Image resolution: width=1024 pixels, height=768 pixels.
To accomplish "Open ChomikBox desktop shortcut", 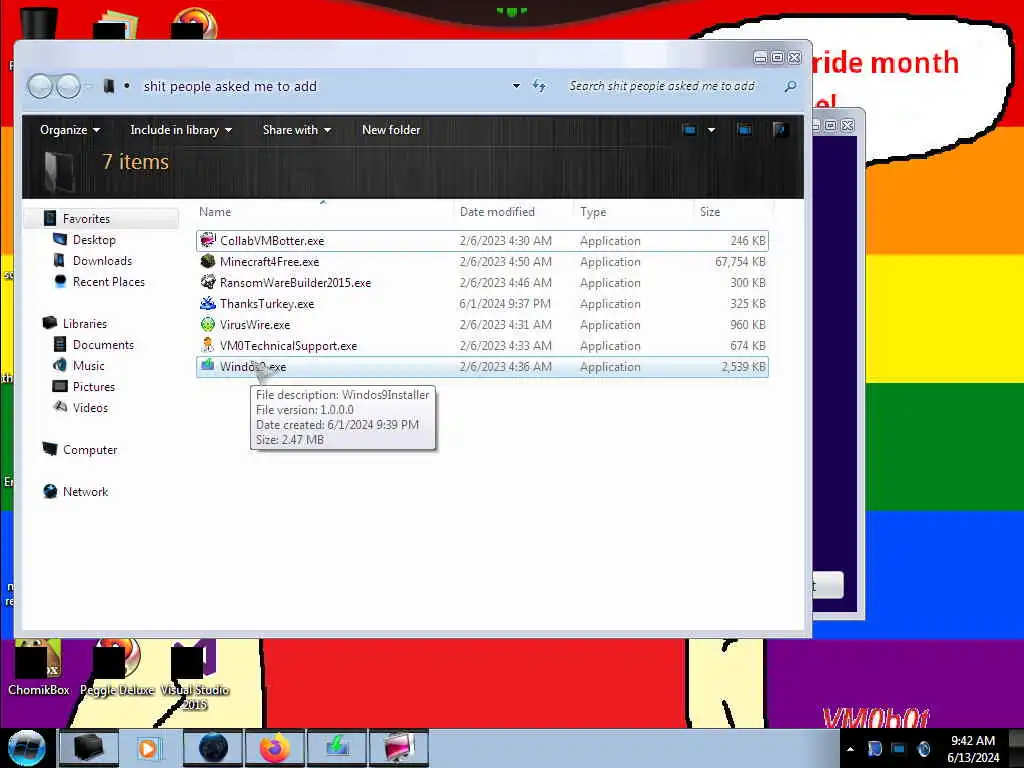I will [39, 667].
